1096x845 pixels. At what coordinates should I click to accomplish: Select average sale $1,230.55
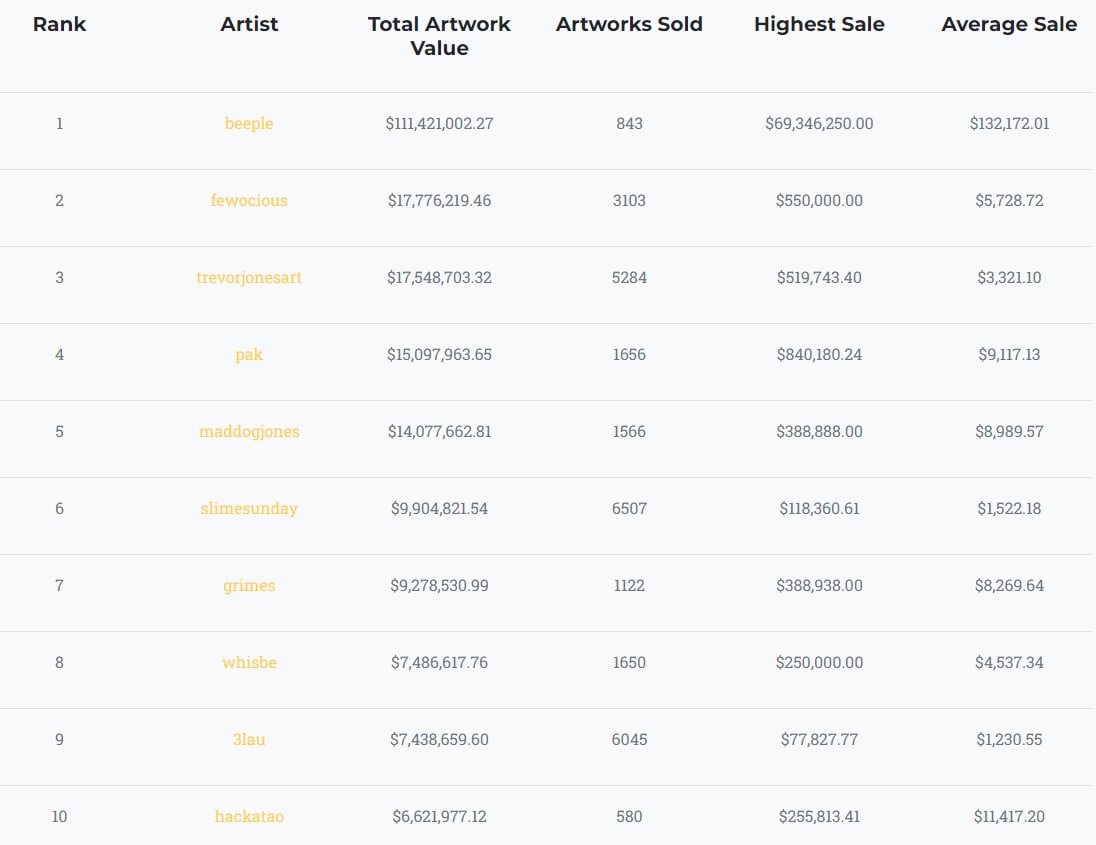click(x=1009, y=739)
